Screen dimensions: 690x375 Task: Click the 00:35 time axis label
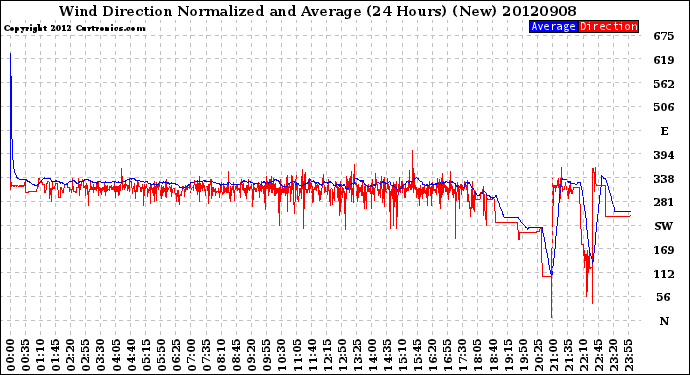[26, 355]
